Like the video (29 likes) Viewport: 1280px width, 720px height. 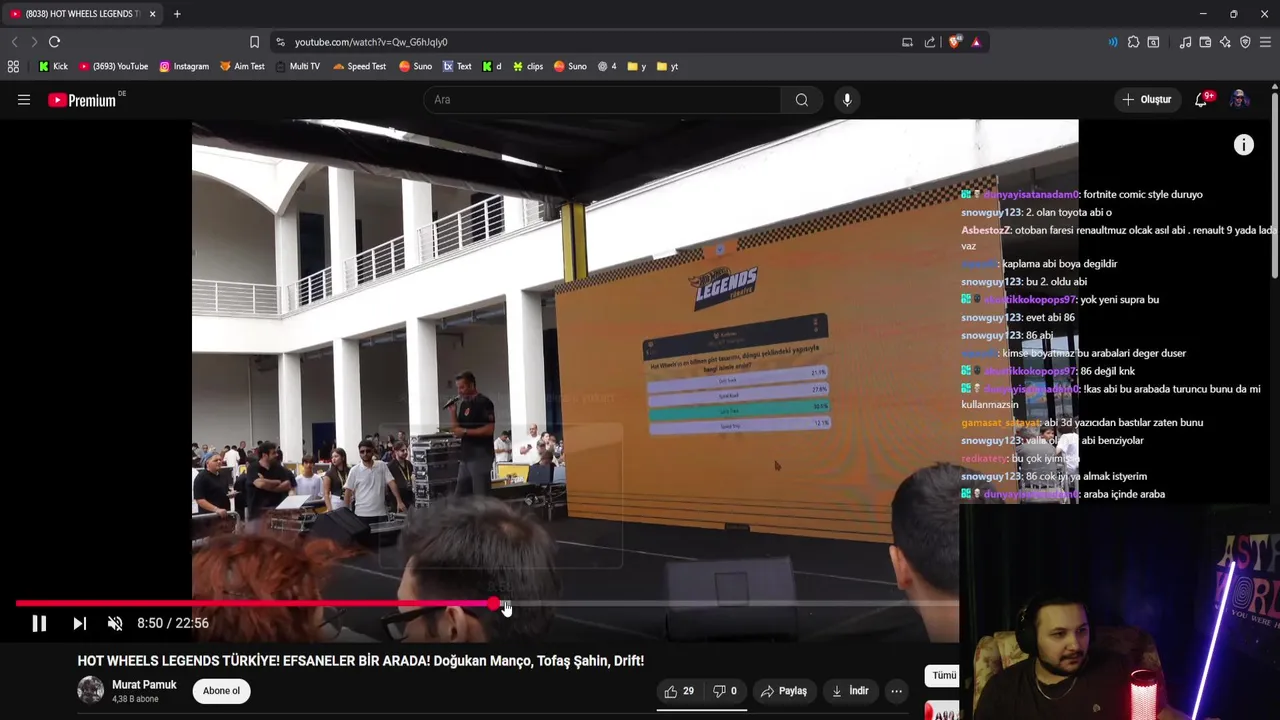(679, 691)
